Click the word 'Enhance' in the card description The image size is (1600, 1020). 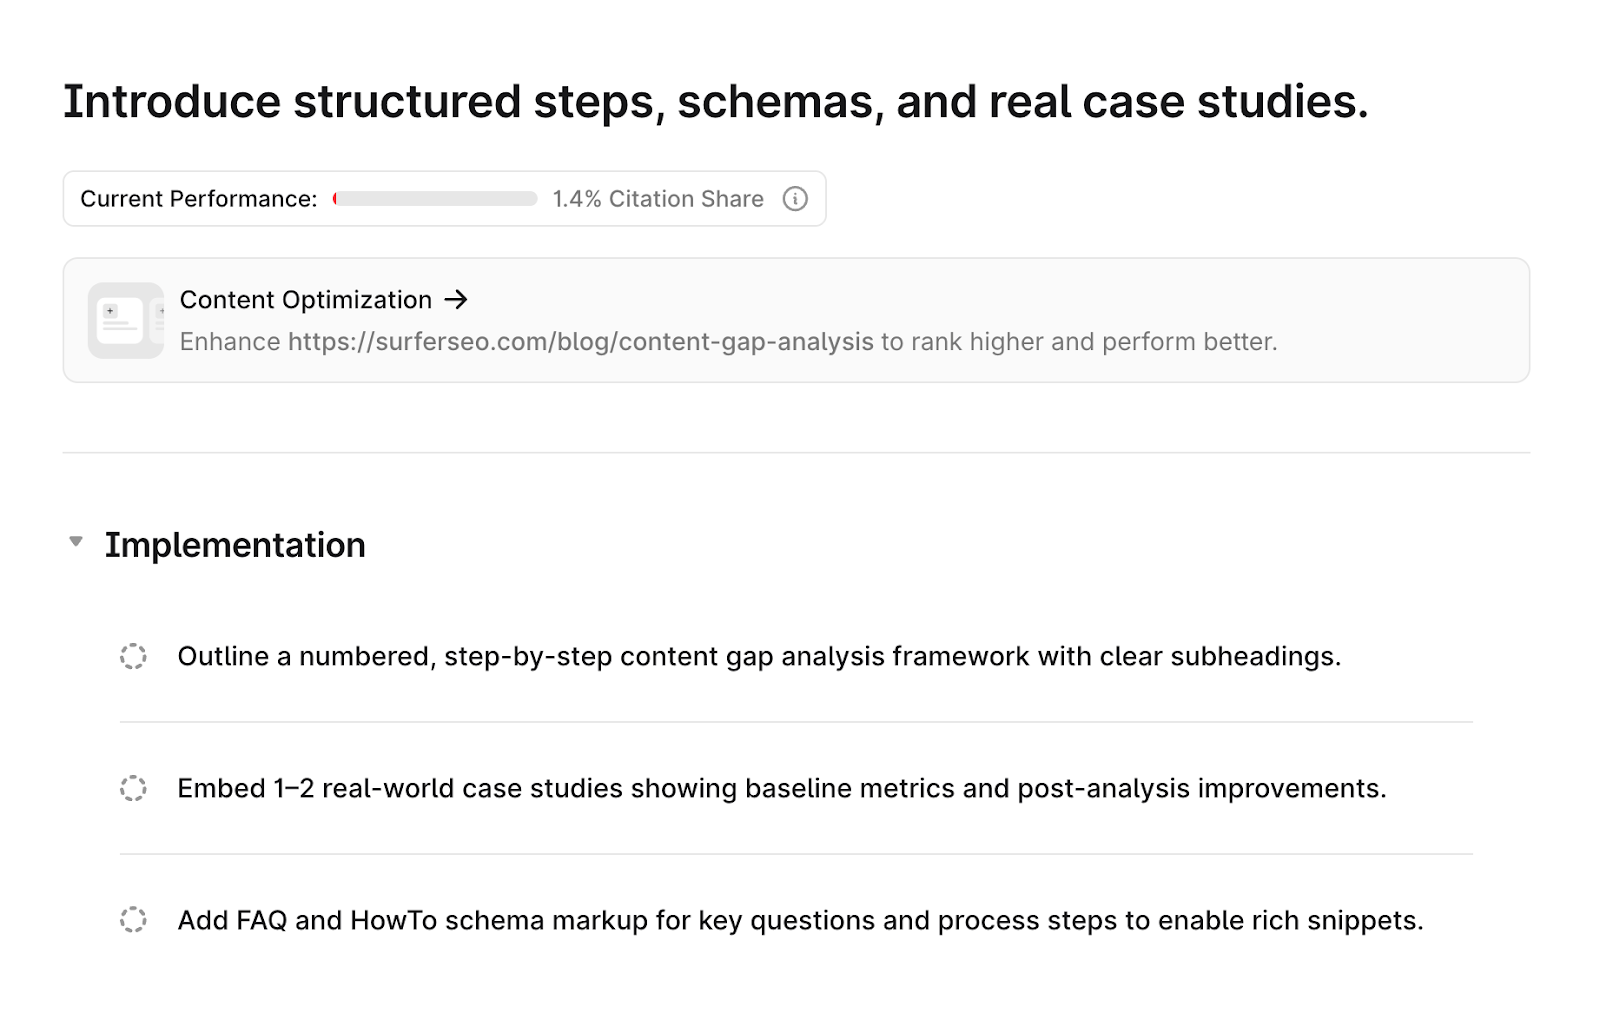(230, 342)
